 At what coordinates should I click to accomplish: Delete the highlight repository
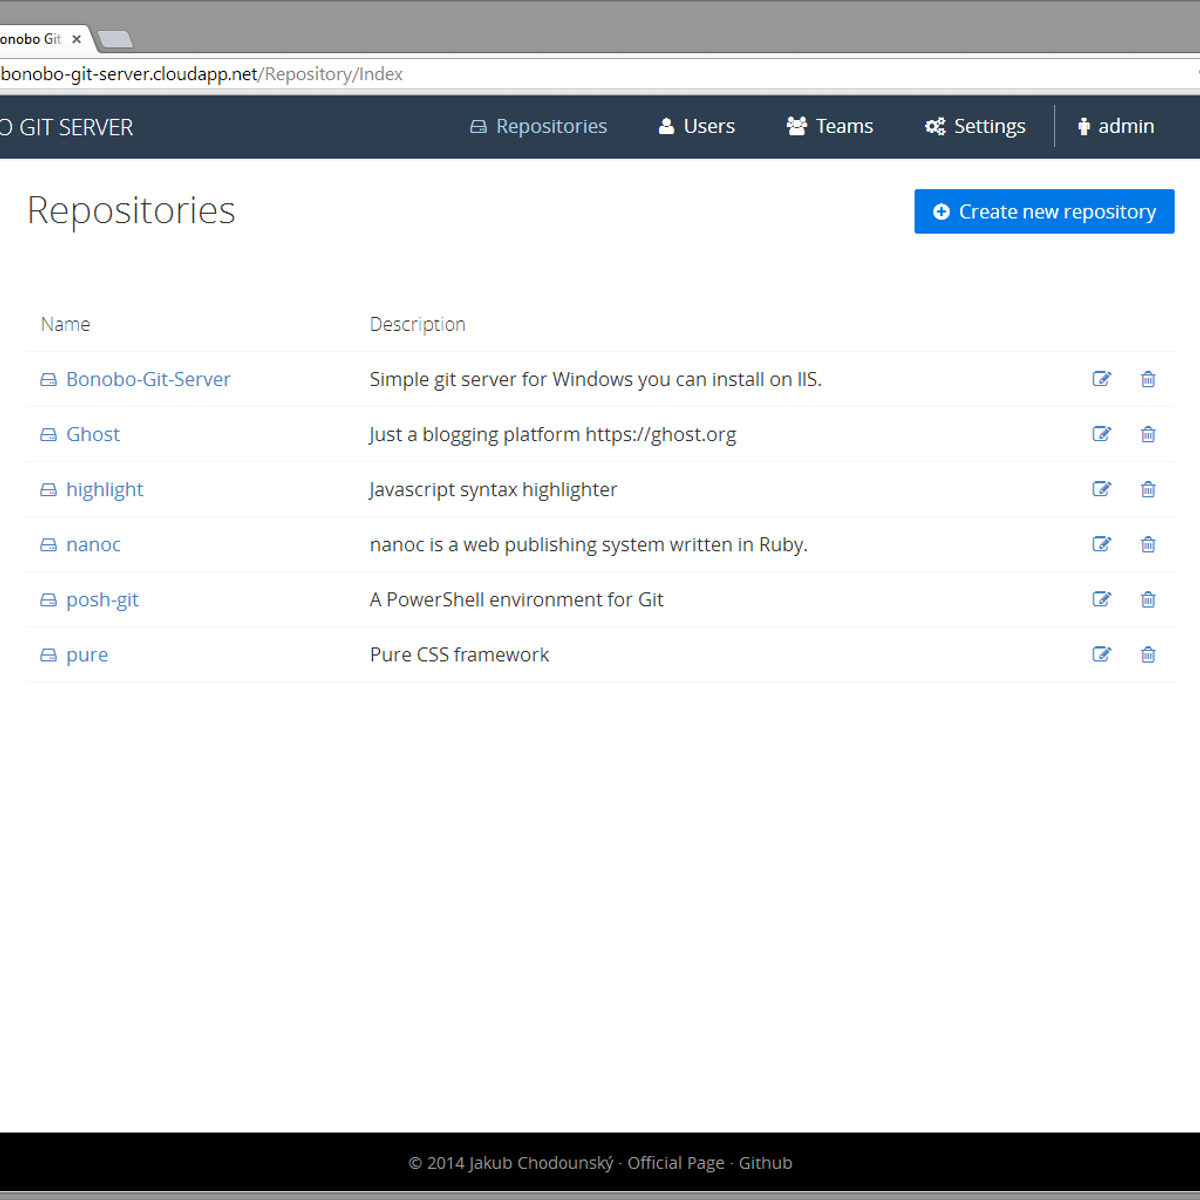click(x=1148, y=489)
